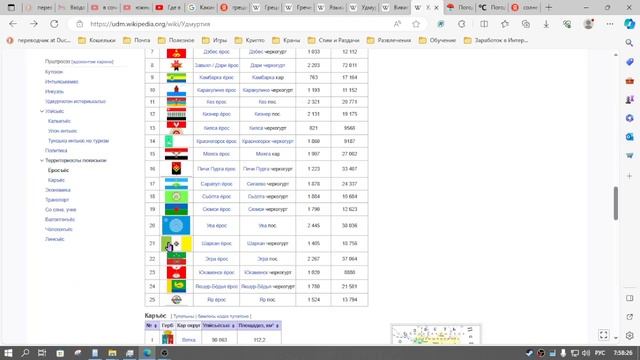Open File Explorer folder on taskbar
The height and width of the screenshot is (360, 640).
[x=112, y=353]
